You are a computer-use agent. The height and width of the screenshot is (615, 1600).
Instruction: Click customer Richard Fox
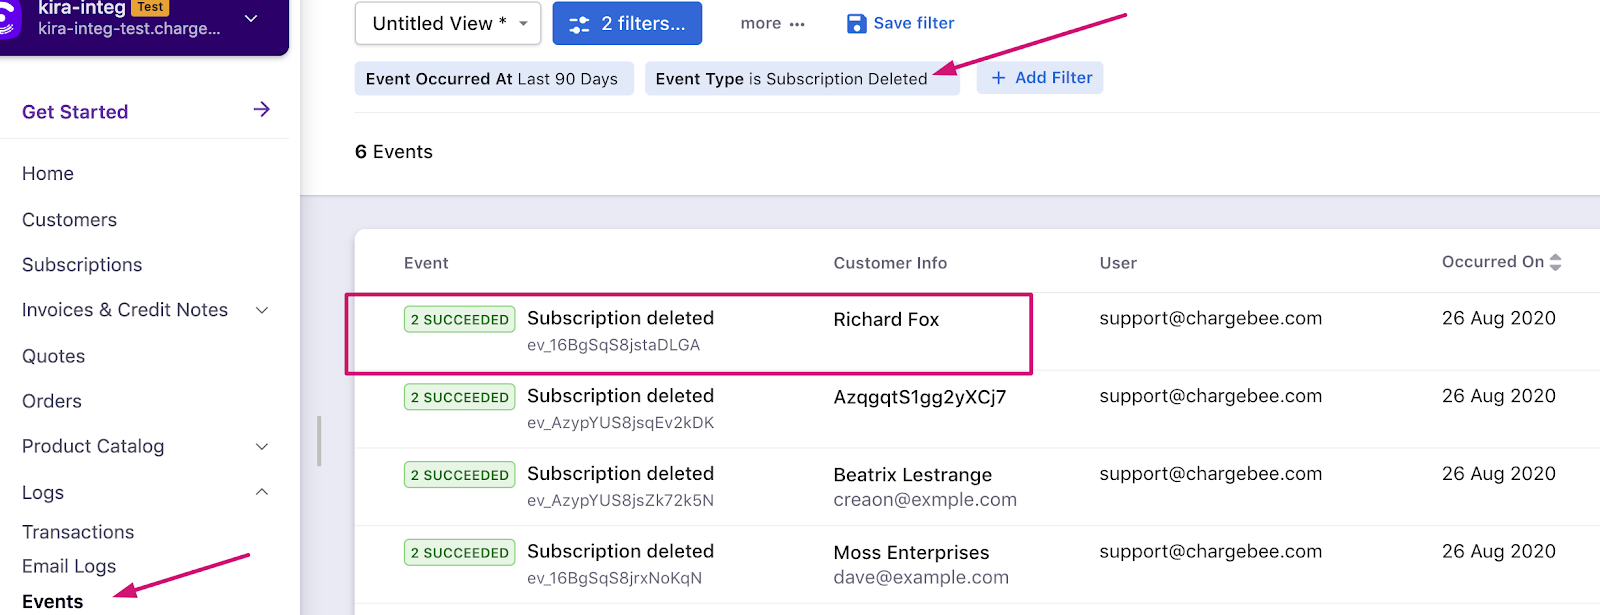point(886,320)
